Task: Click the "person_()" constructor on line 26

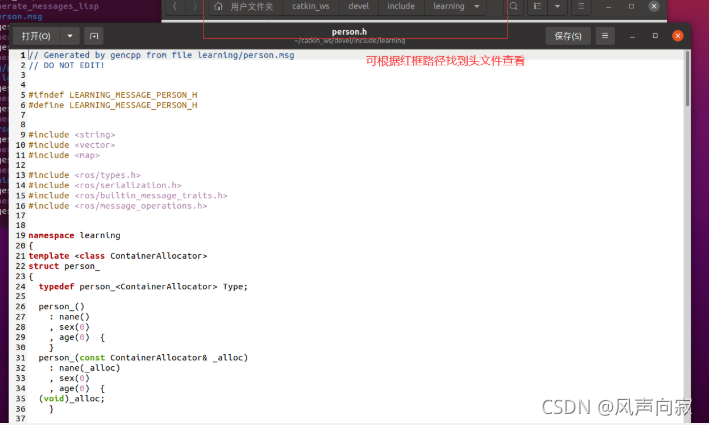Action: [61, 307]
